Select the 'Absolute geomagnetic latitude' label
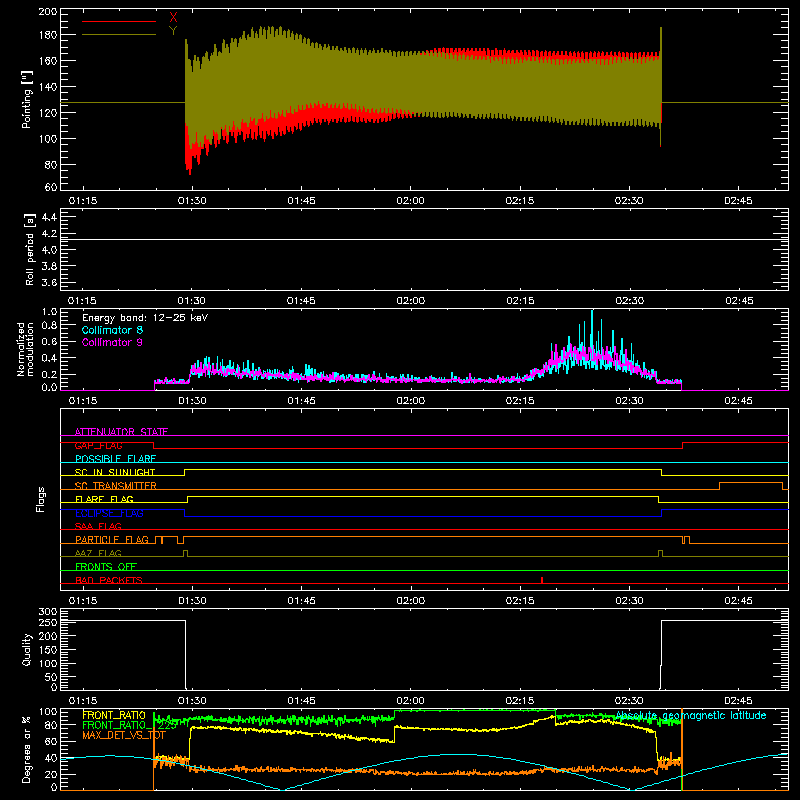Viewport: 800px width, 800px height. [x=691, y=715]
